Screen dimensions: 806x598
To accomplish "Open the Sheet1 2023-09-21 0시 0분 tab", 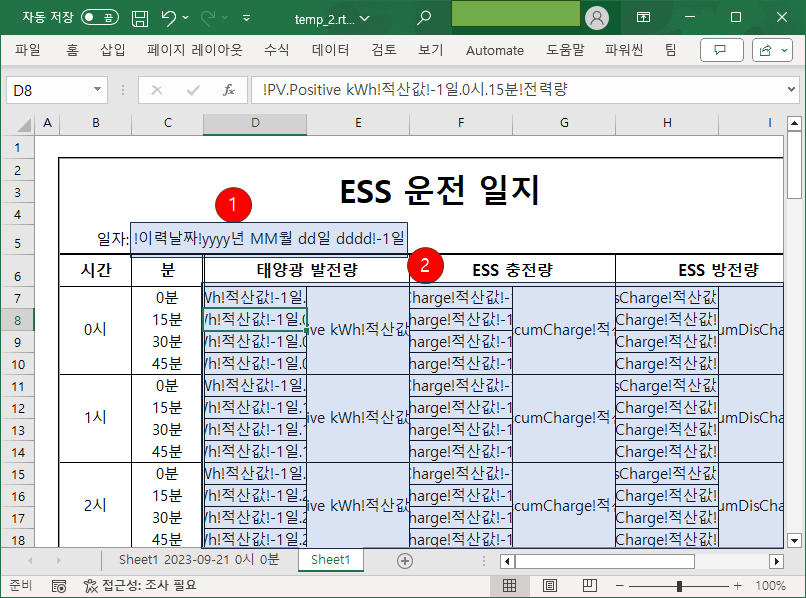I will pos(199,560).
